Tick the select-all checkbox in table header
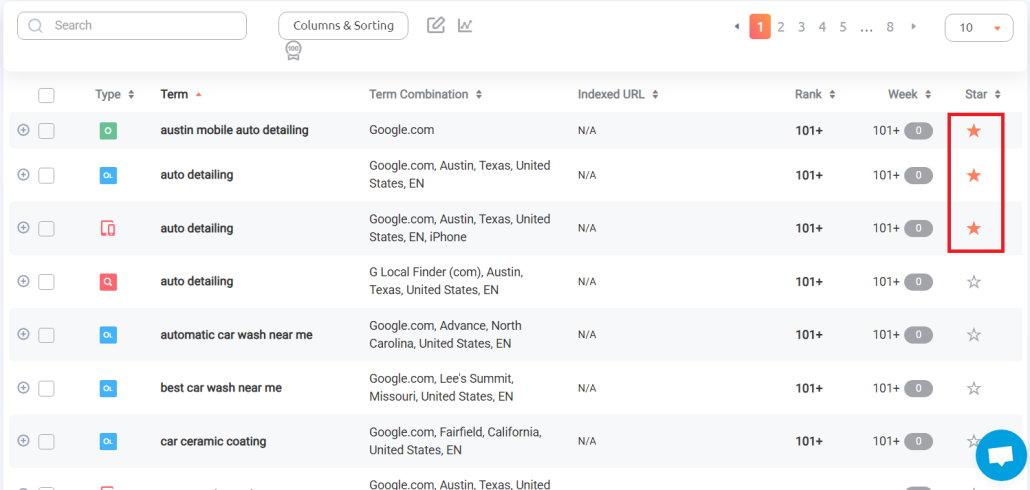This screenshot has width=1030, height=490. [46, 95]
